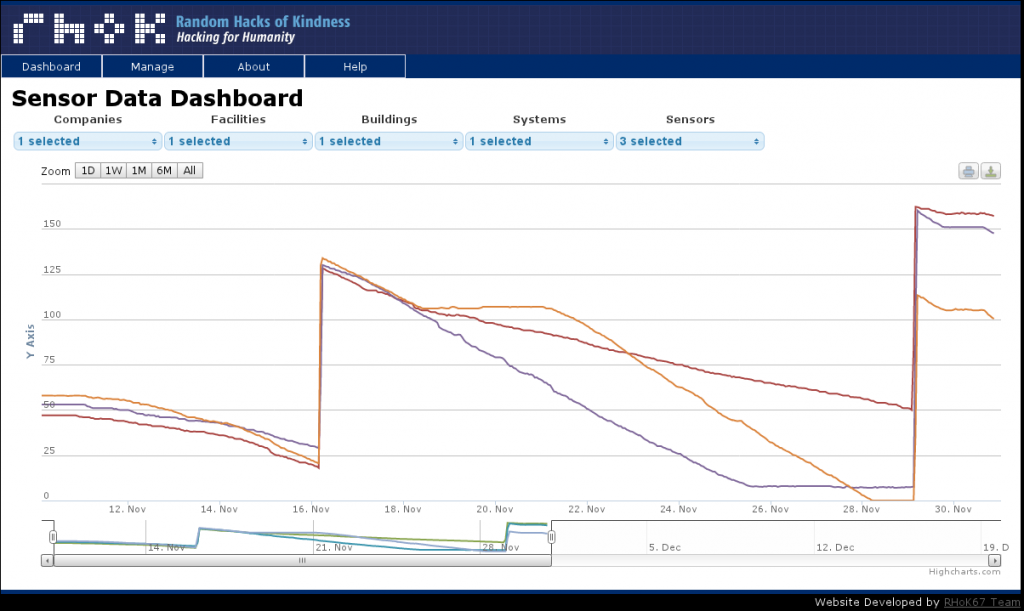Click the scrollbar left arrow
This screenshot has height=611, width=1024.
point(47,561)
